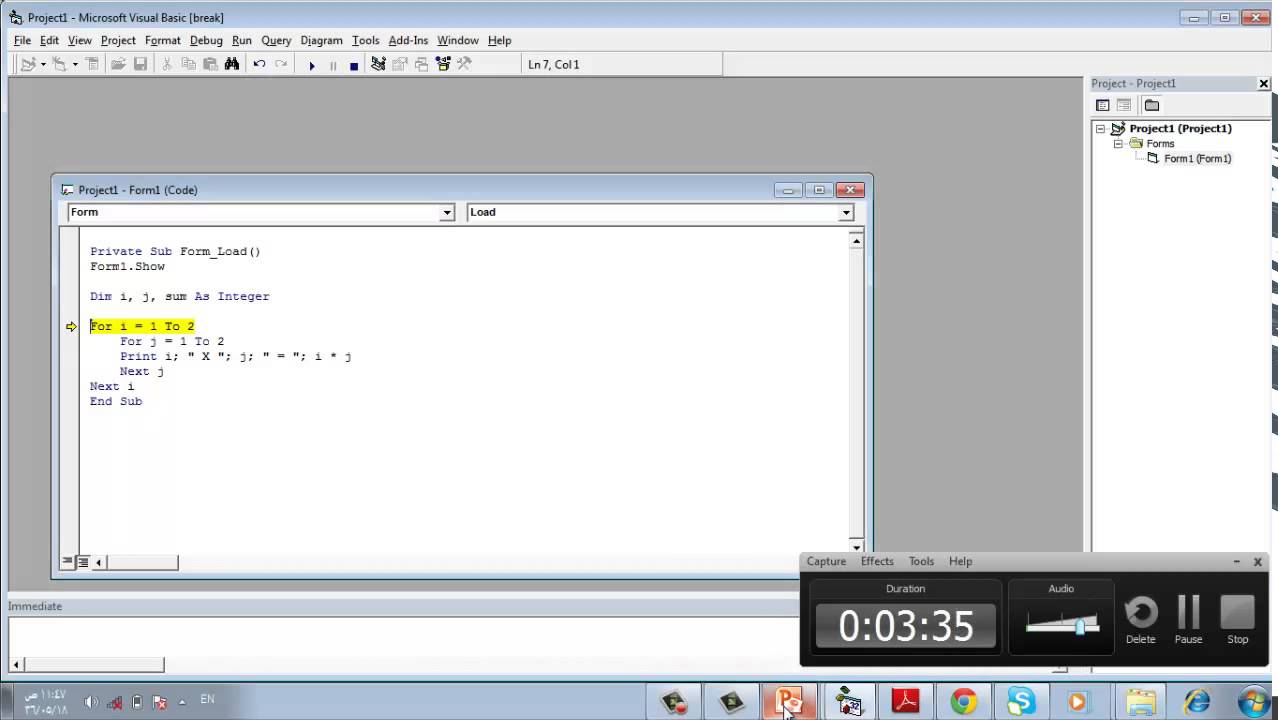Open the Project Explorer toolbar icon

(378, 64)
